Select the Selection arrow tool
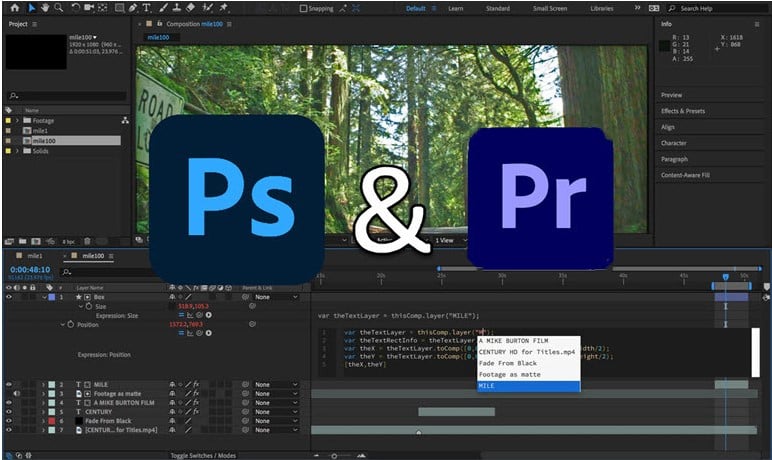Viewport: 772px width, 460px height. click(x=32, y=8)
